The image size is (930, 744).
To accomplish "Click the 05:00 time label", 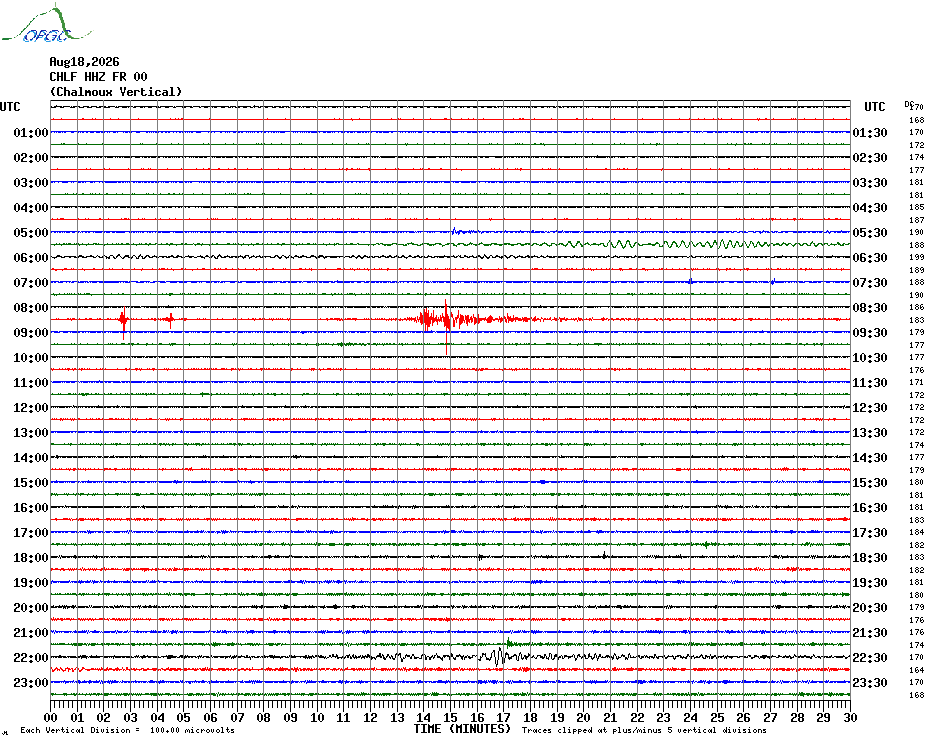I will 31,233.
